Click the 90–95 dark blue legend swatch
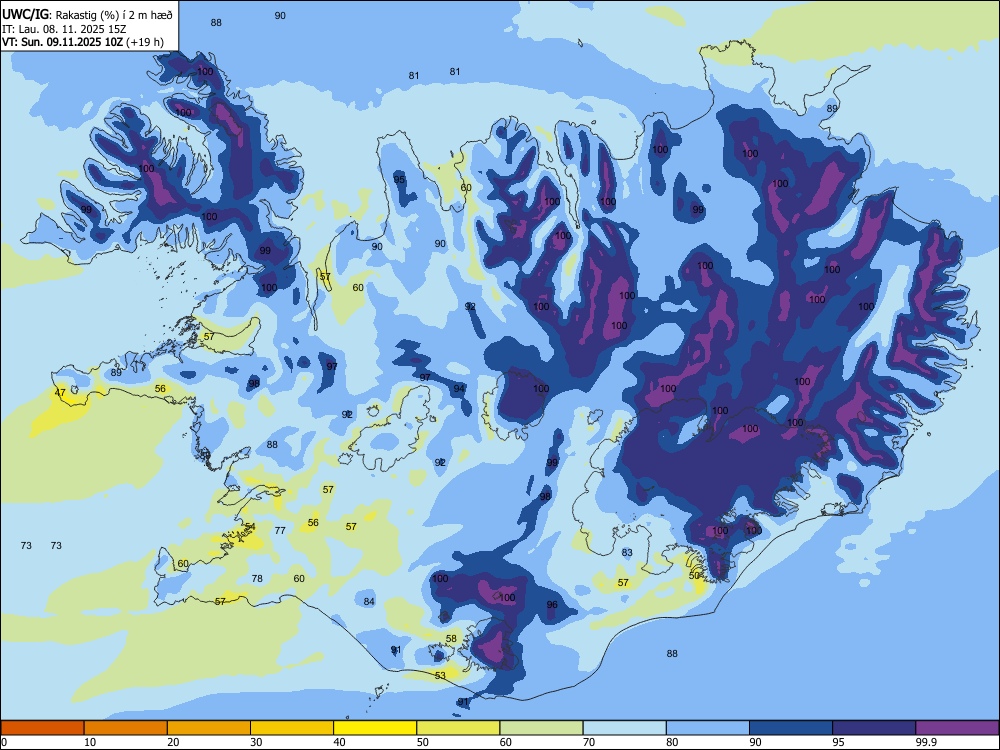 pos(791,728)
